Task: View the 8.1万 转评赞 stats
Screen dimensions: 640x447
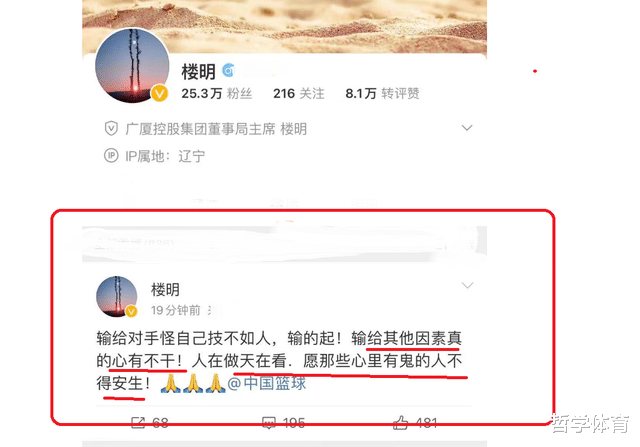Action: 382,93
